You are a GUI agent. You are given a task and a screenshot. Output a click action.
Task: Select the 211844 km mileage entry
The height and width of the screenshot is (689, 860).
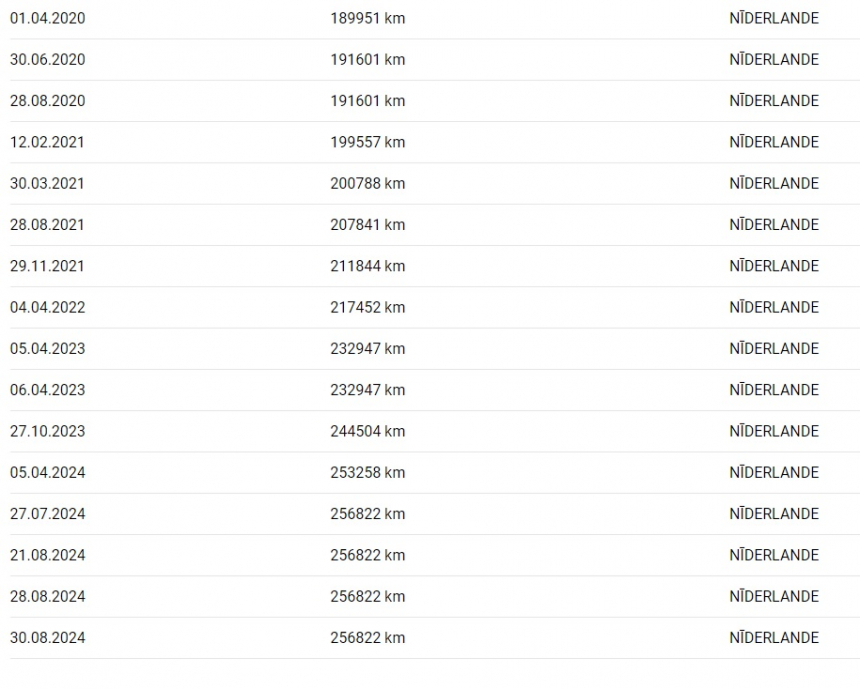[367, 266]
